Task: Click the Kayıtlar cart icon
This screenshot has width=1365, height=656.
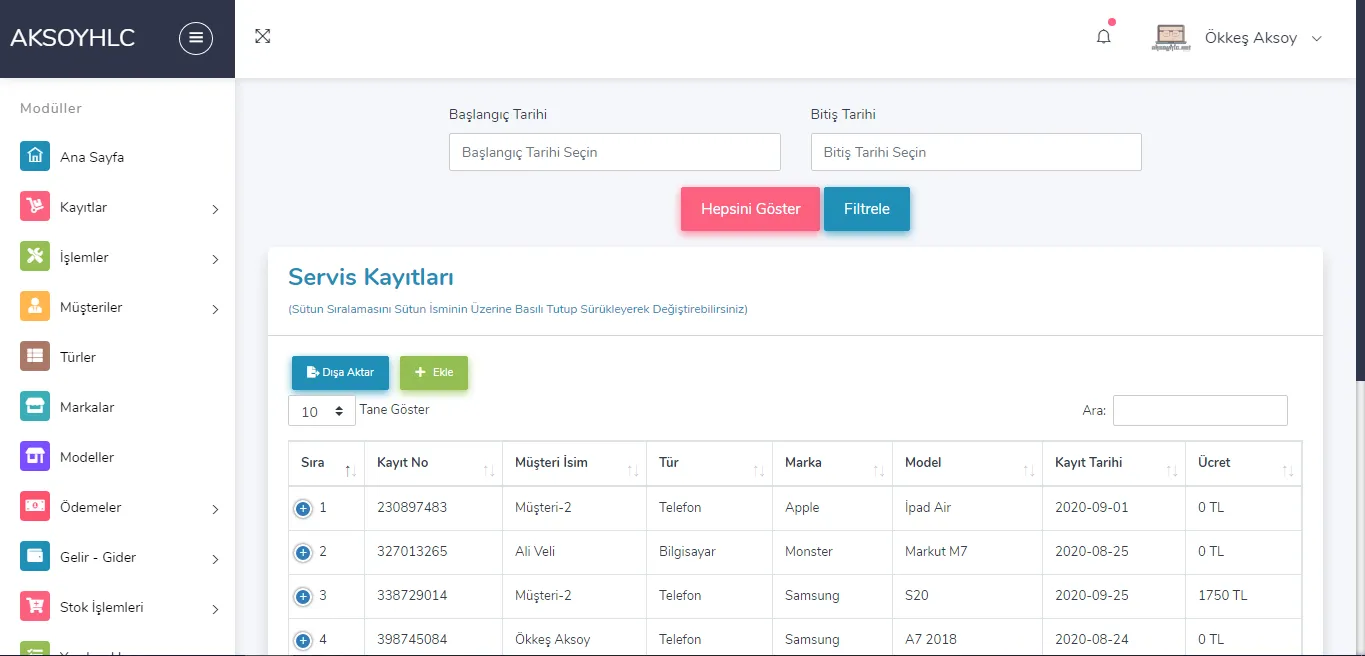Action: [x=35, y=207]
